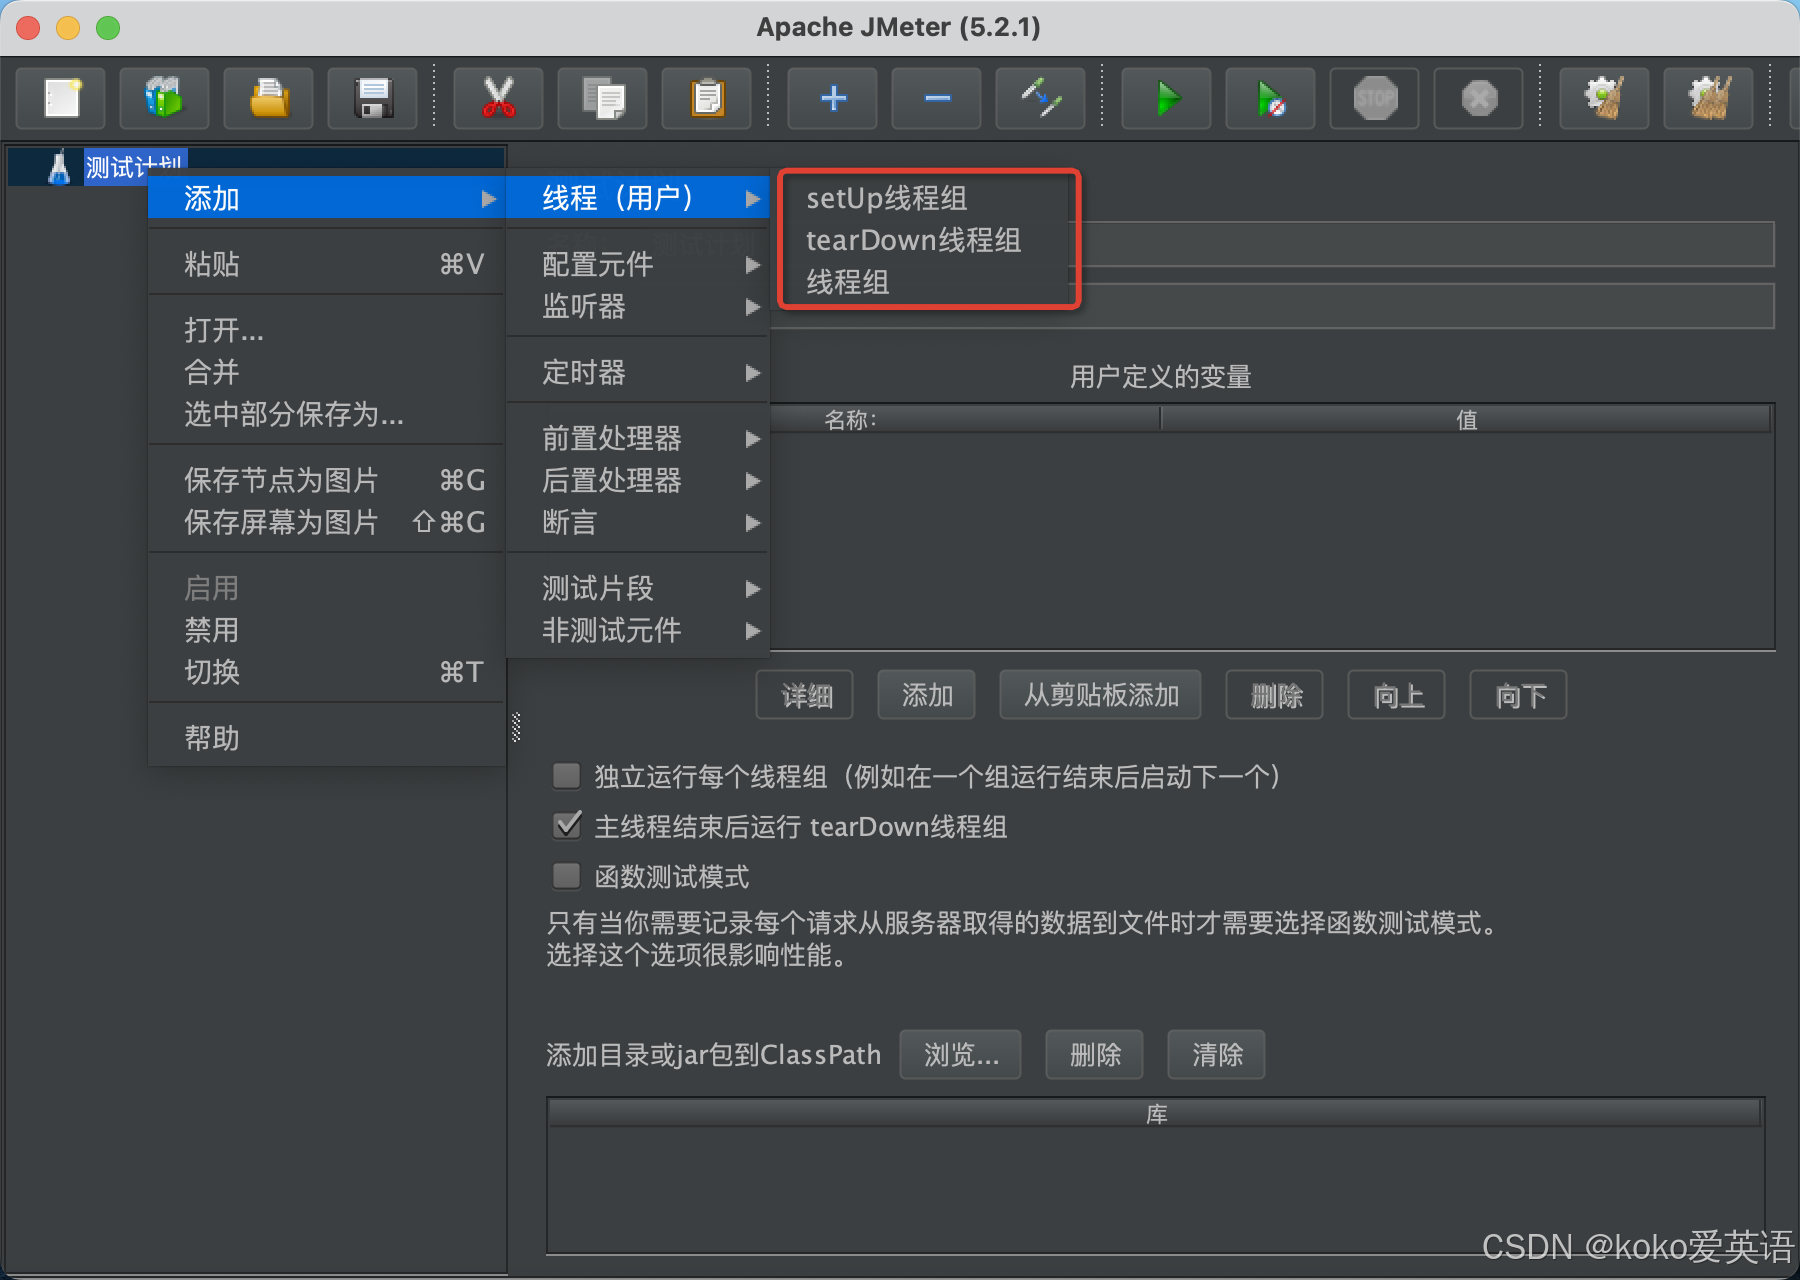Image resolution: width=1800 pixels, height=1280 pixels.
Task: Click the Toggle enable/disable arrows icon
Action: 1040,98
